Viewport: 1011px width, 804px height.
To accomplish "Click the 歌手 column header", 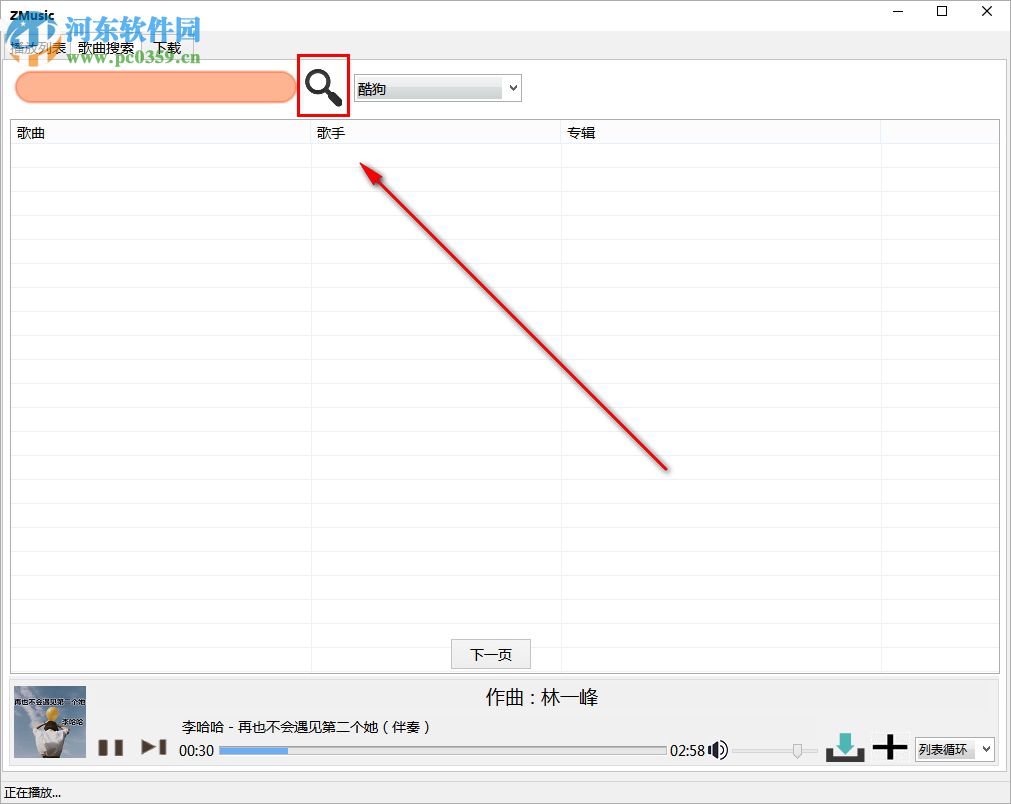I will pos(330,131).
